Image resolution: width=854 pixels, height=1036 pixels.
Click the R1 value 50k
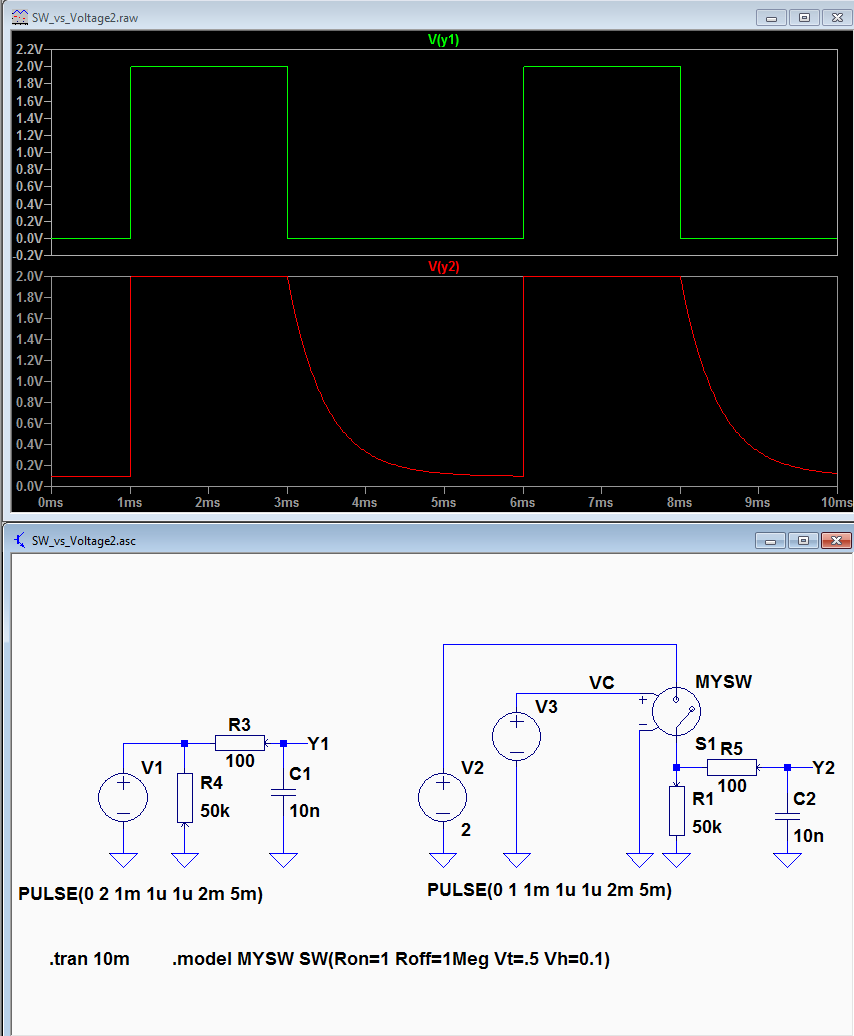707,827
